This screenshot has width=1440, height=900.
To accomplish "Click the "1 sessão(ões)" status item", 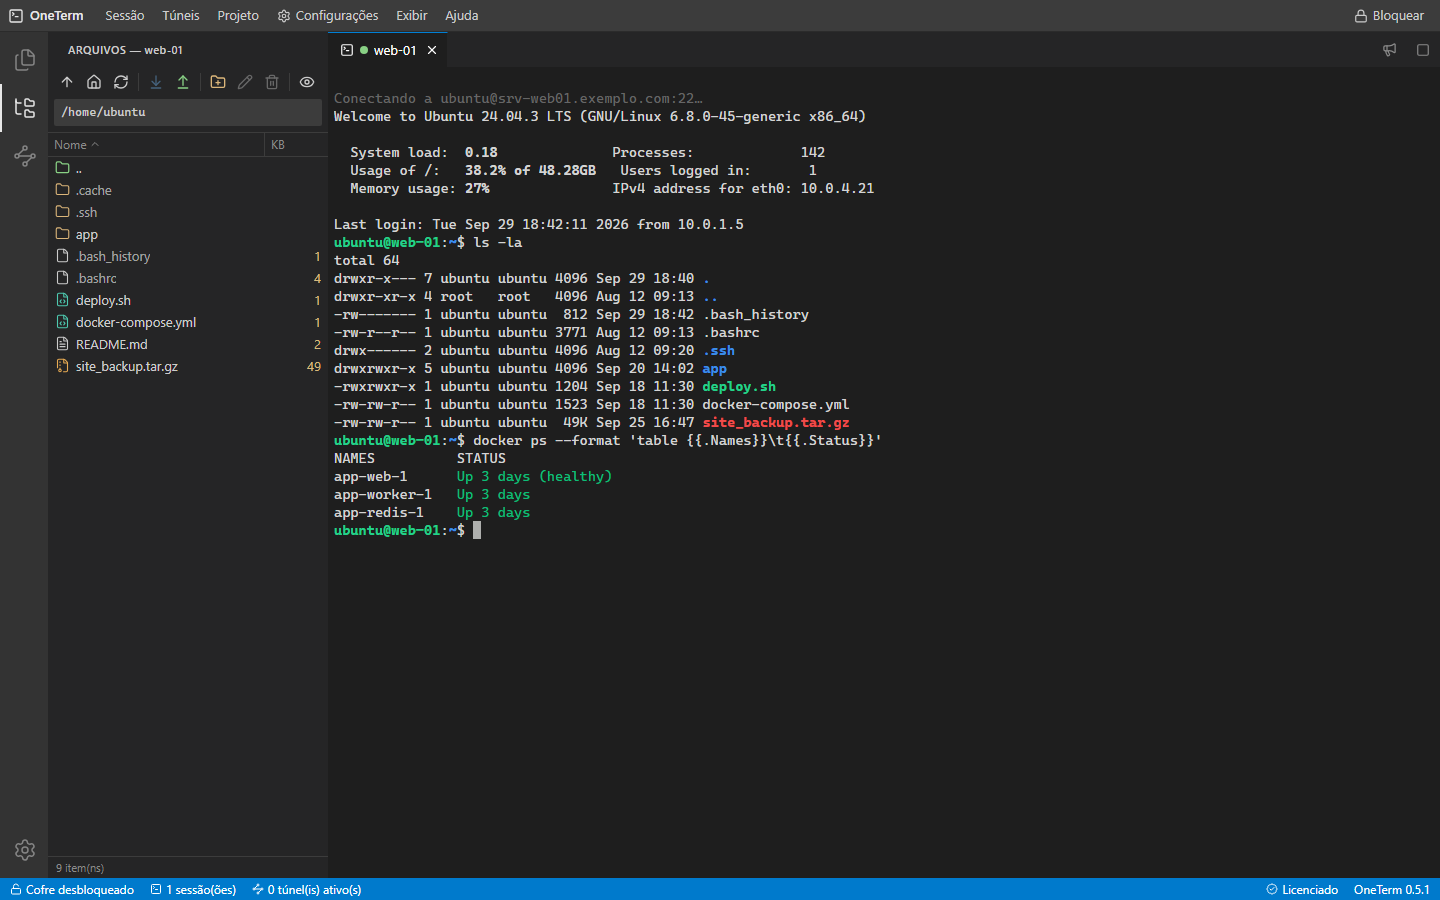I will pyautogui.click(x=194, y=890).
